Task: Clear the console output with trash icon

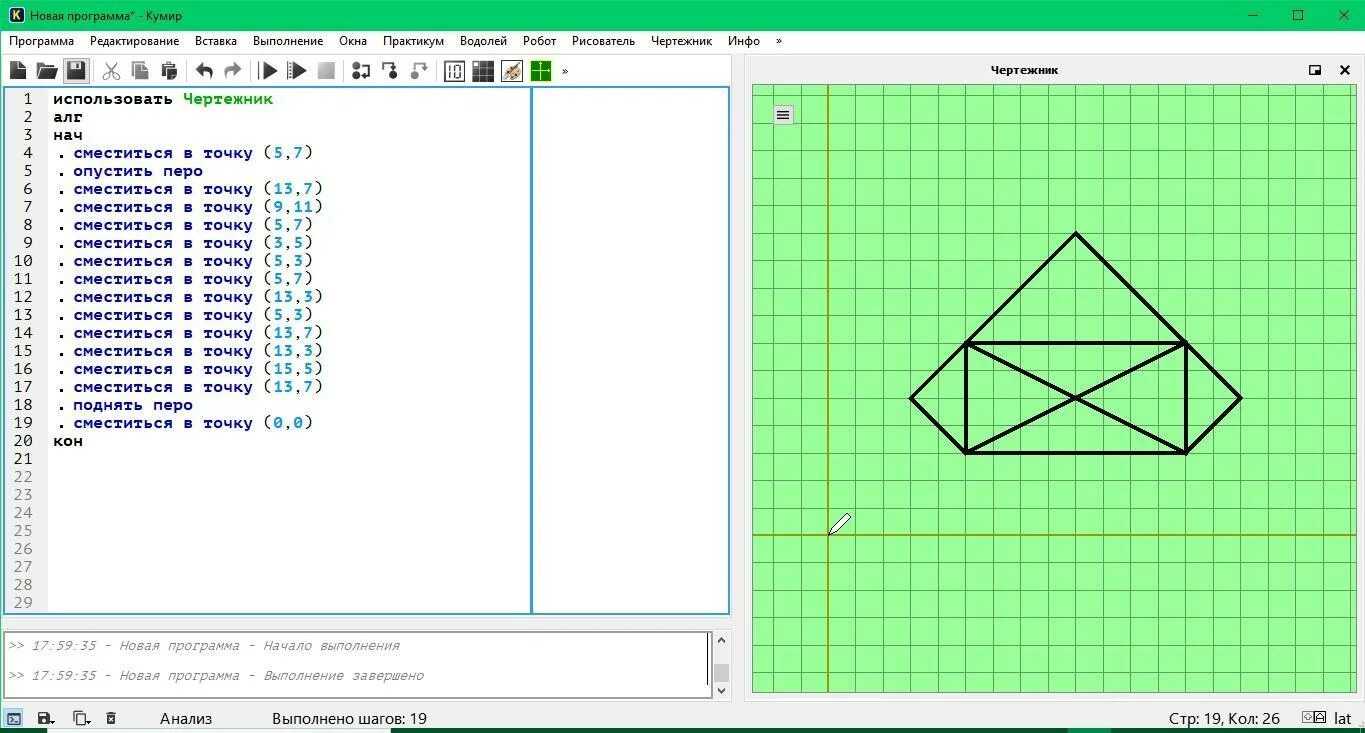Action: [x=111, y=718]
